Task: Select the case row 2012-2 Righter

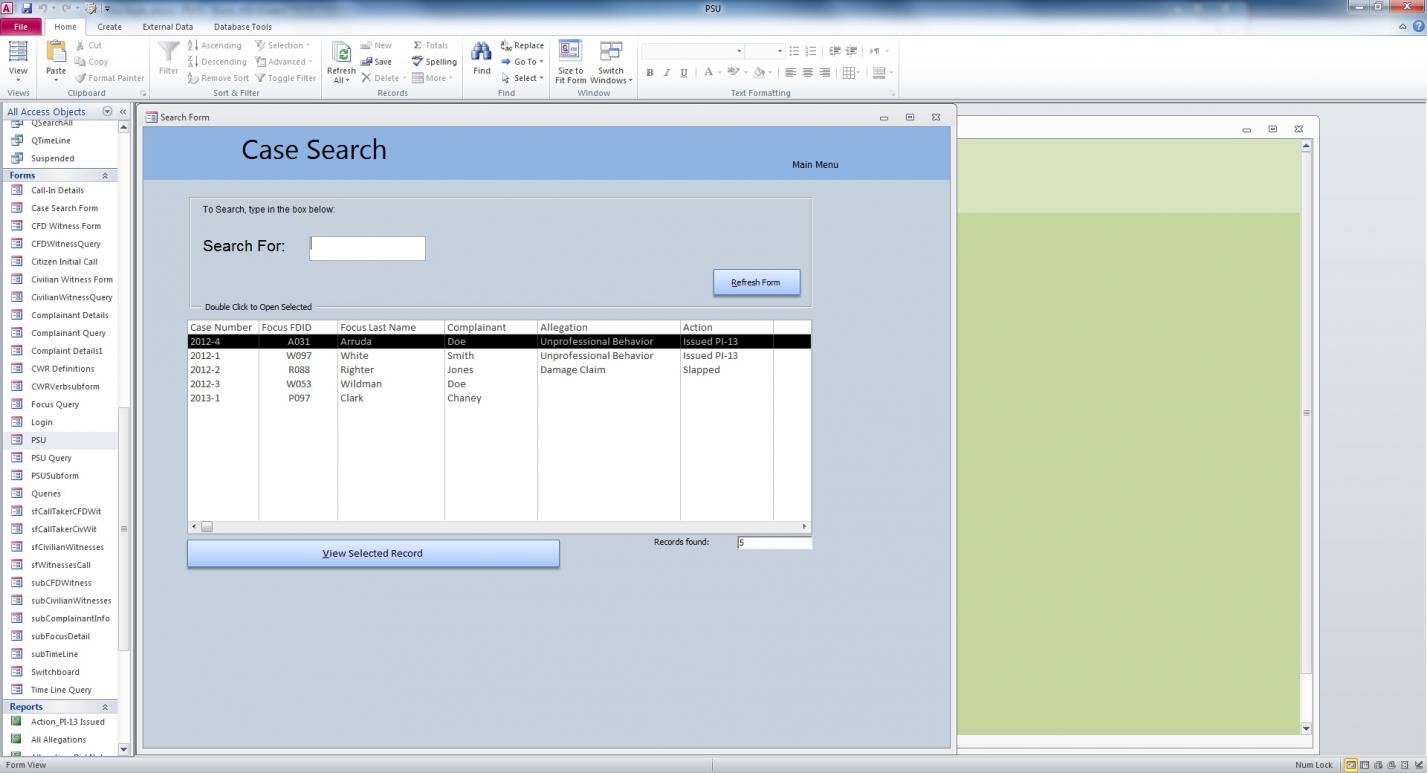Action: 499,370
